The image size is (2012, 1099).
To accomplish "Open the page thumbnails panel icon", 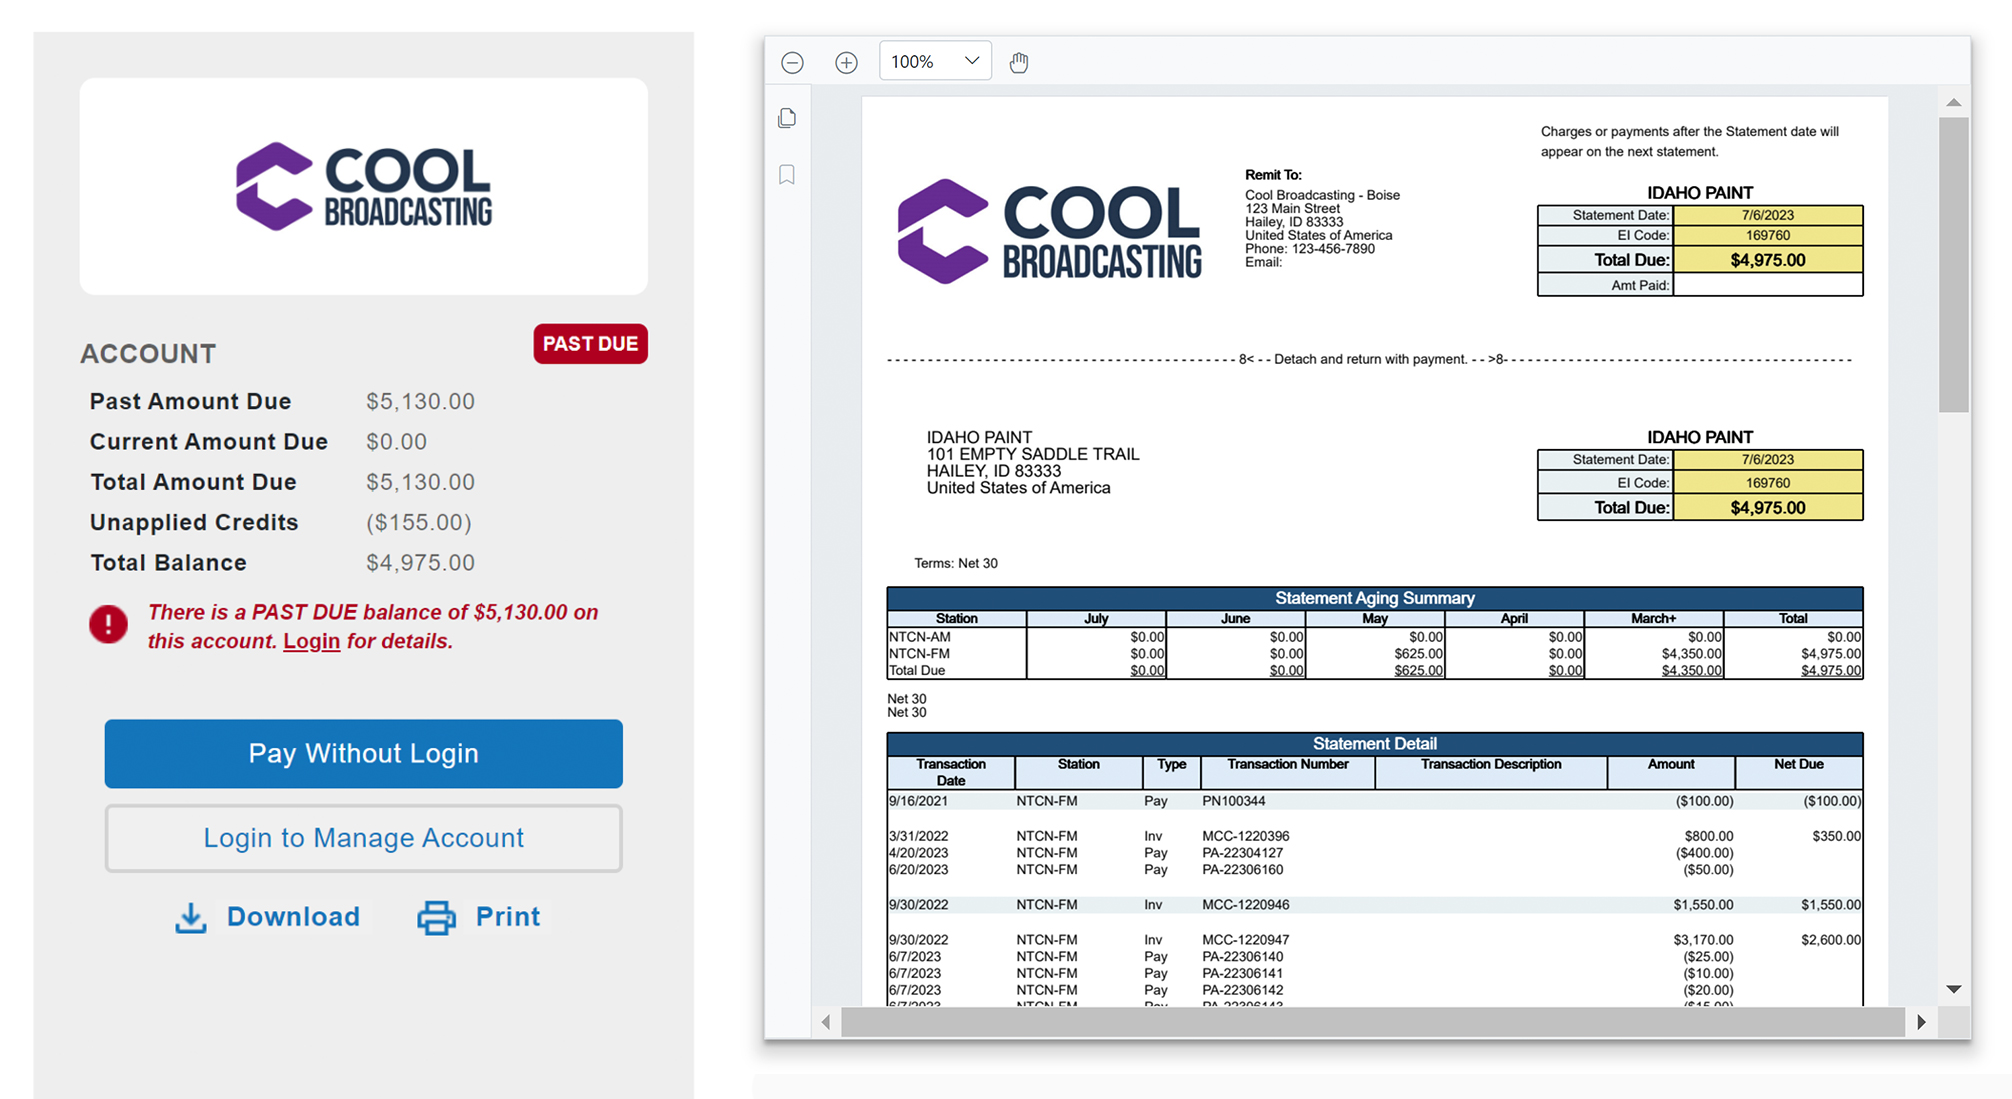I will 787,118.
